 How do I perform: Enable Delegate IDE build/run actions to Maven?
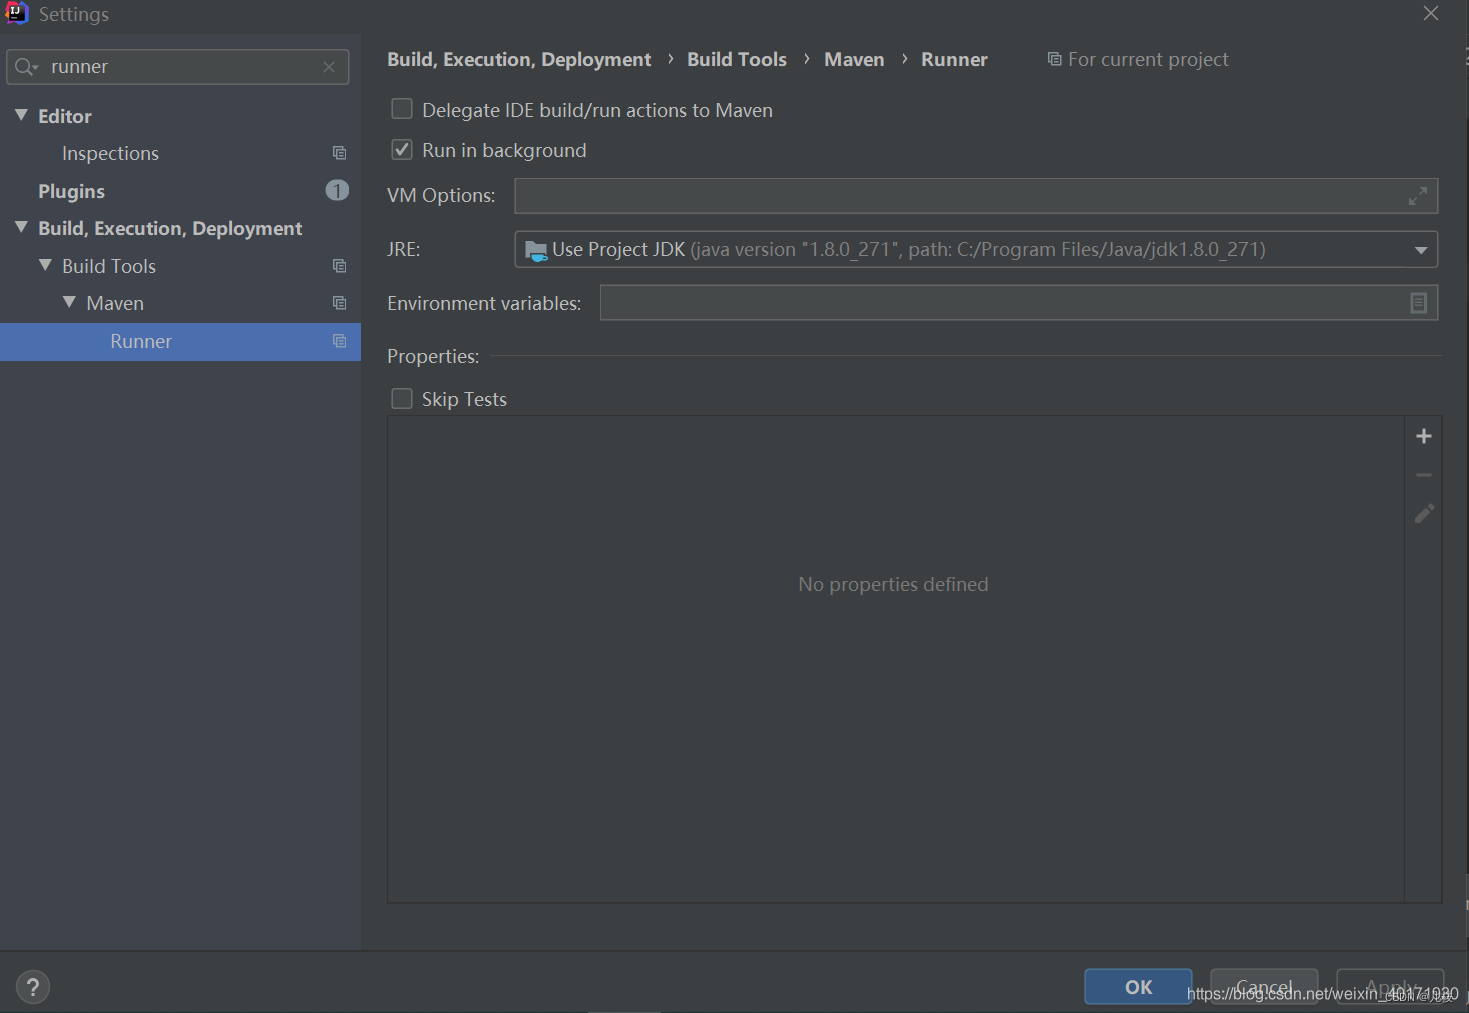pyautogui.click(x=401, y=109)
